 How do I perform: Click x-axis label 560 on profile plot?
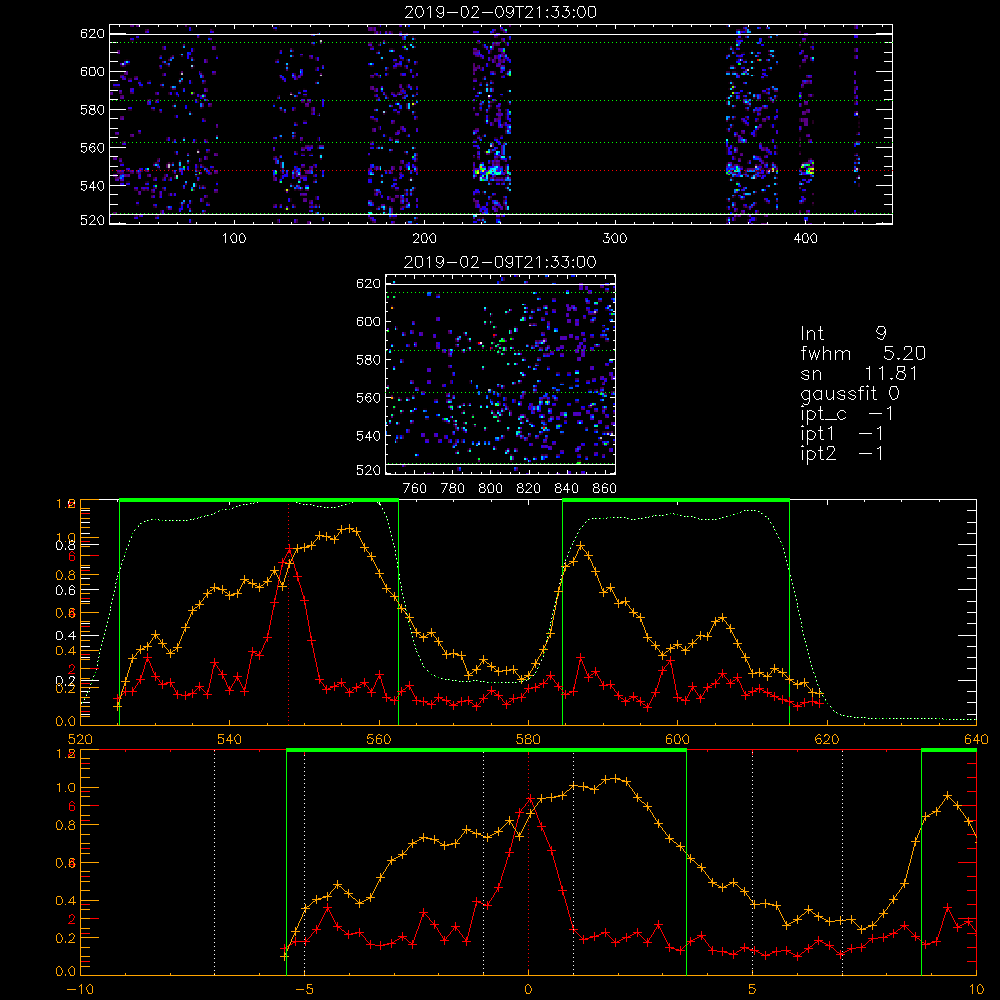tap(379, 740)
